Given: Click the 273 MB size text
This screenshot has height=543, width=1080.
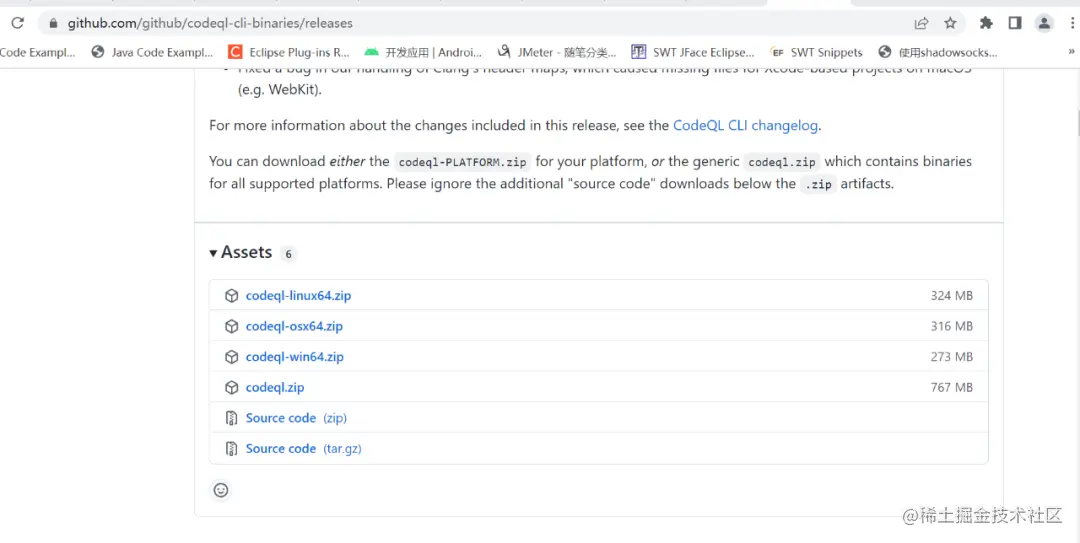Looking at the screenshot, I should click(x=952, y=357).
